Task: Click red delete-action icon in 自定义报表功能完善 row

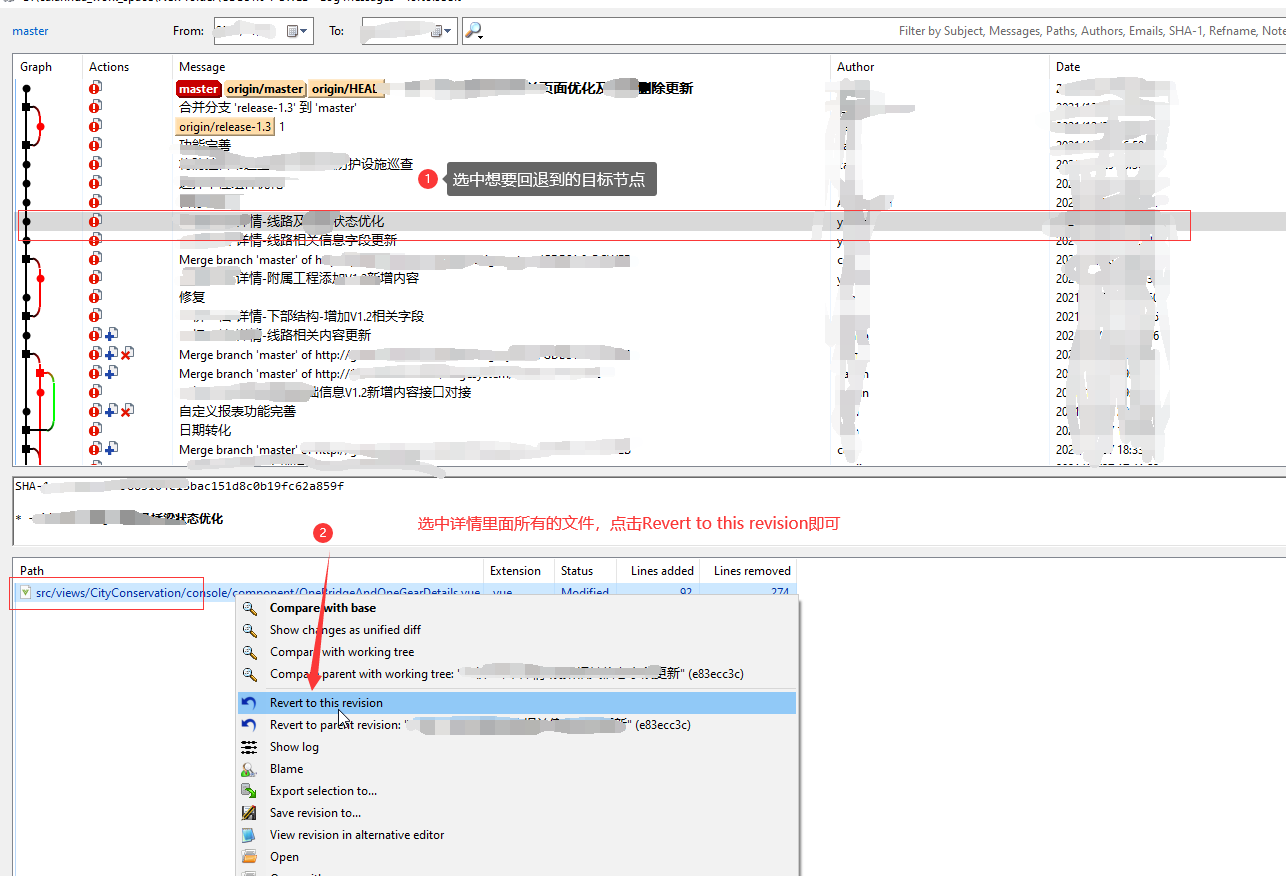Action: (x=127, y=411)
